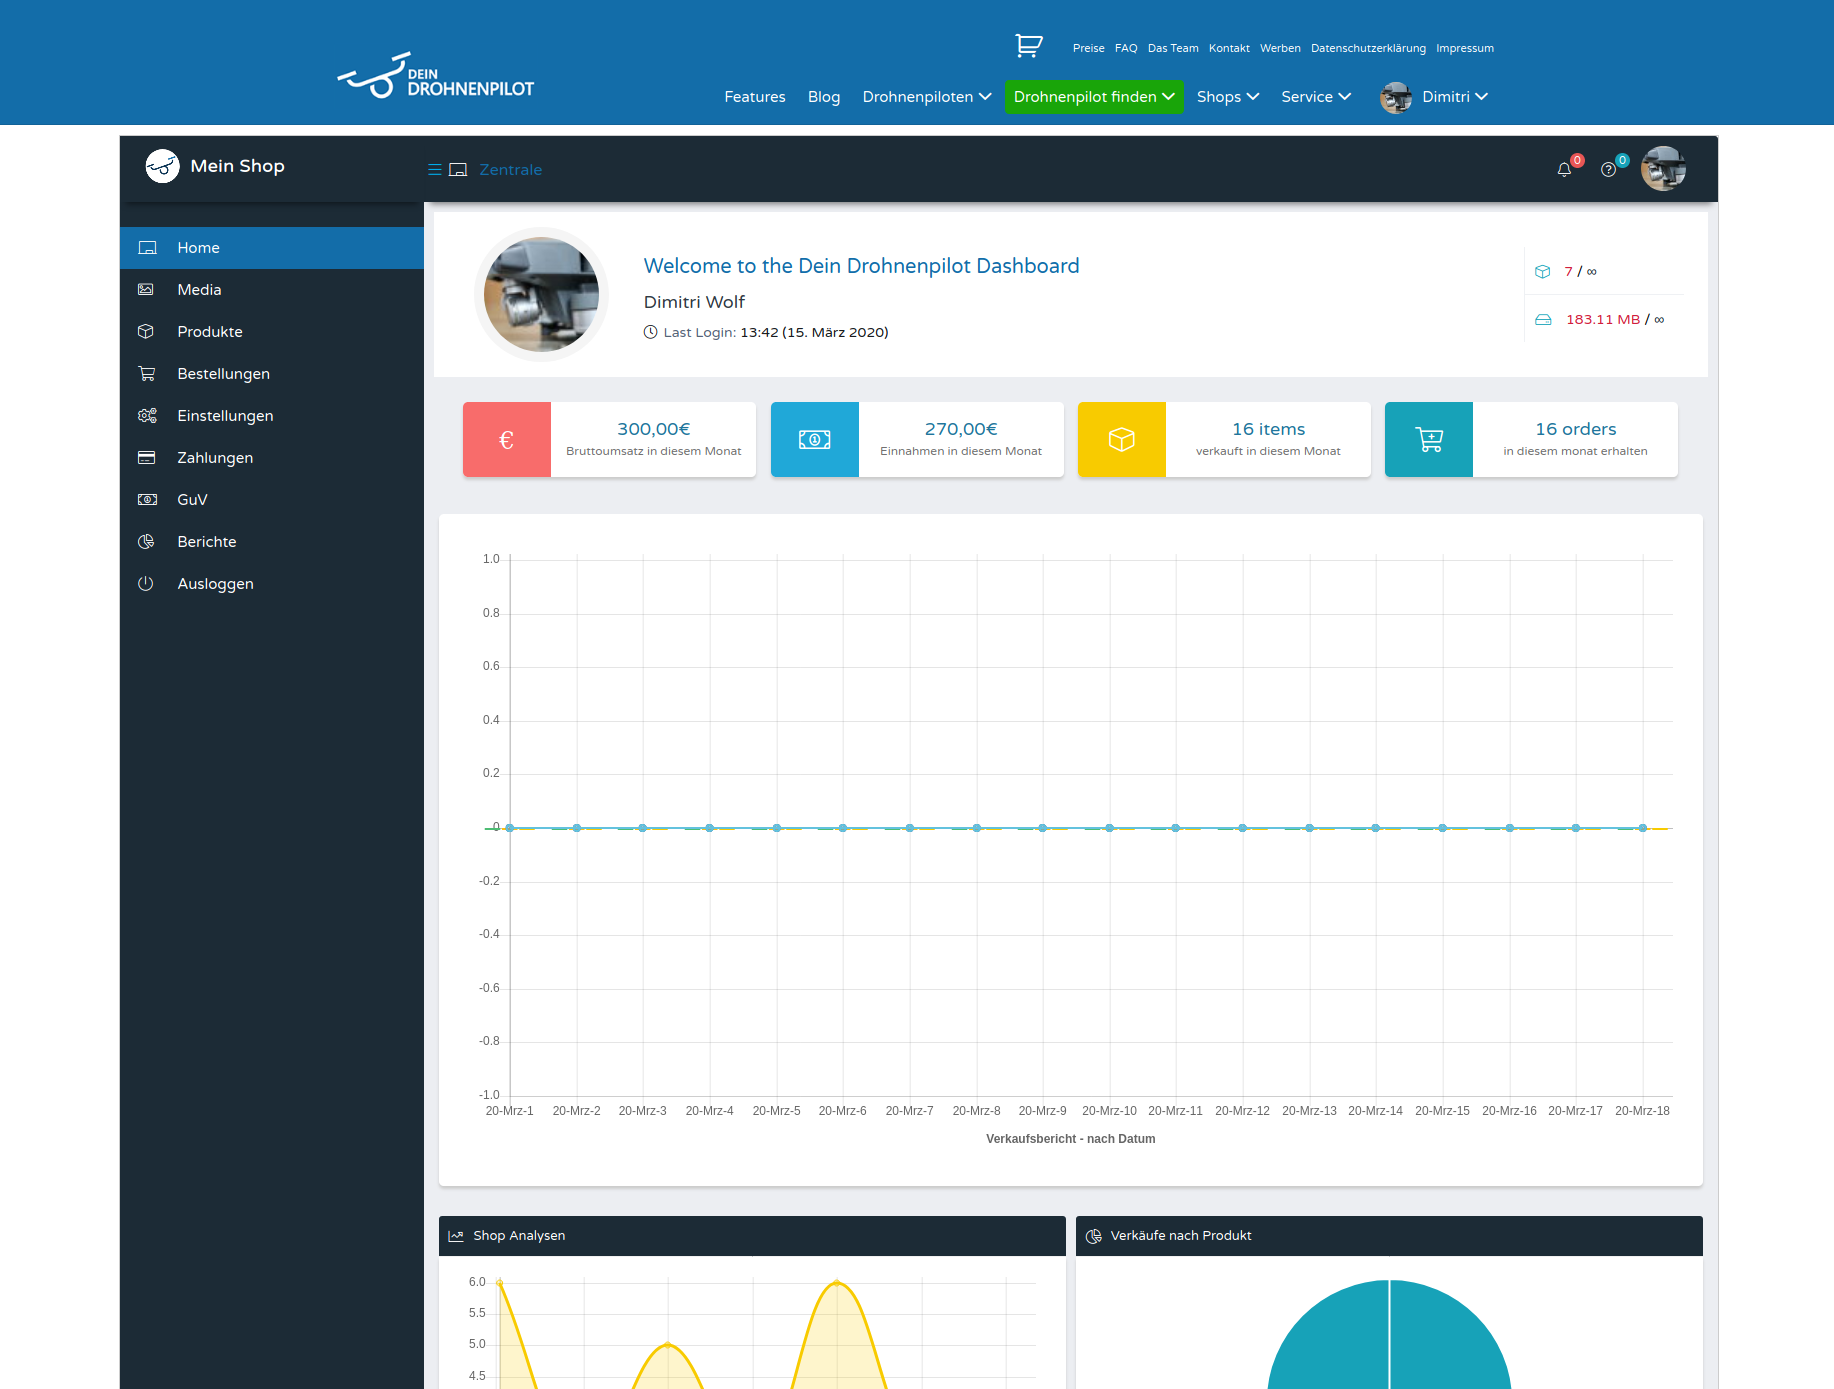The width and height of the screenshot is (1834, 1389).
Task: Expand the Shops dropdown menu
Action: pos(1228,97)
